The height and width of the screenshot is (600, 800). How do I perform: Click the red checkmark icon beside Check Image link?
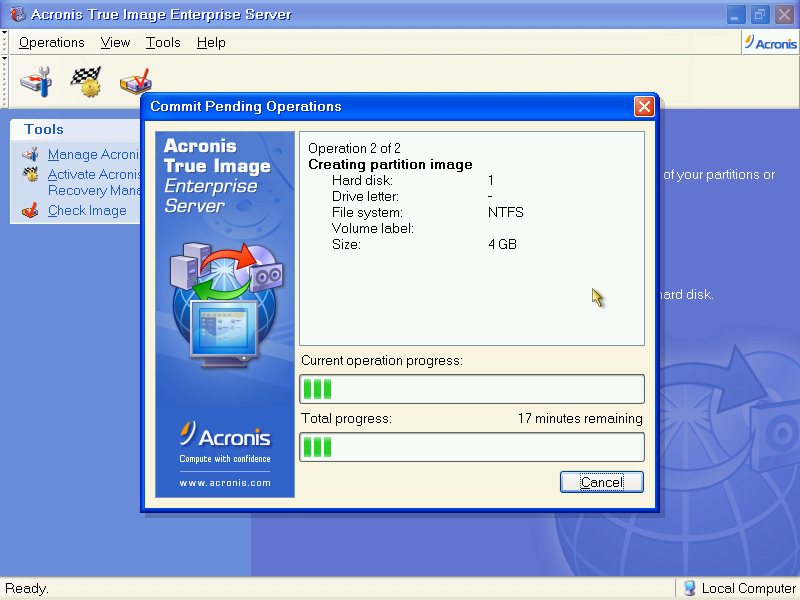(31, 210)
